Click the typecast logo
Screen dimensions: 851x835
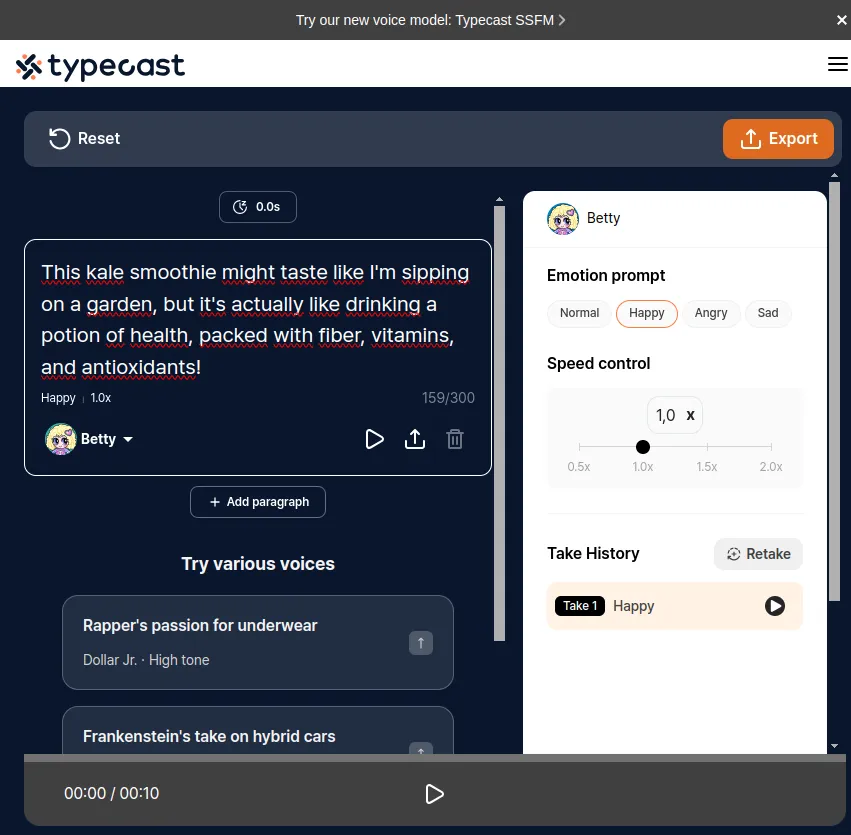point(100,66)
